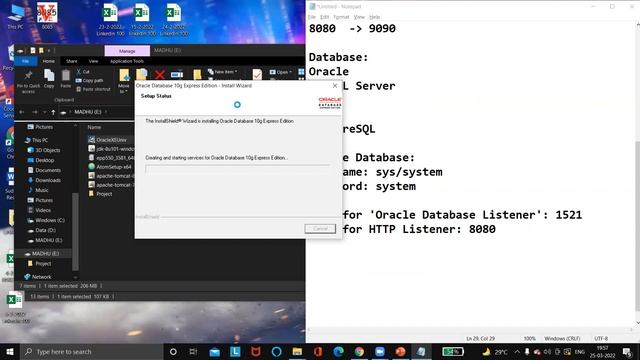Click the Up arrow in File Explorer

pos(53,112)
